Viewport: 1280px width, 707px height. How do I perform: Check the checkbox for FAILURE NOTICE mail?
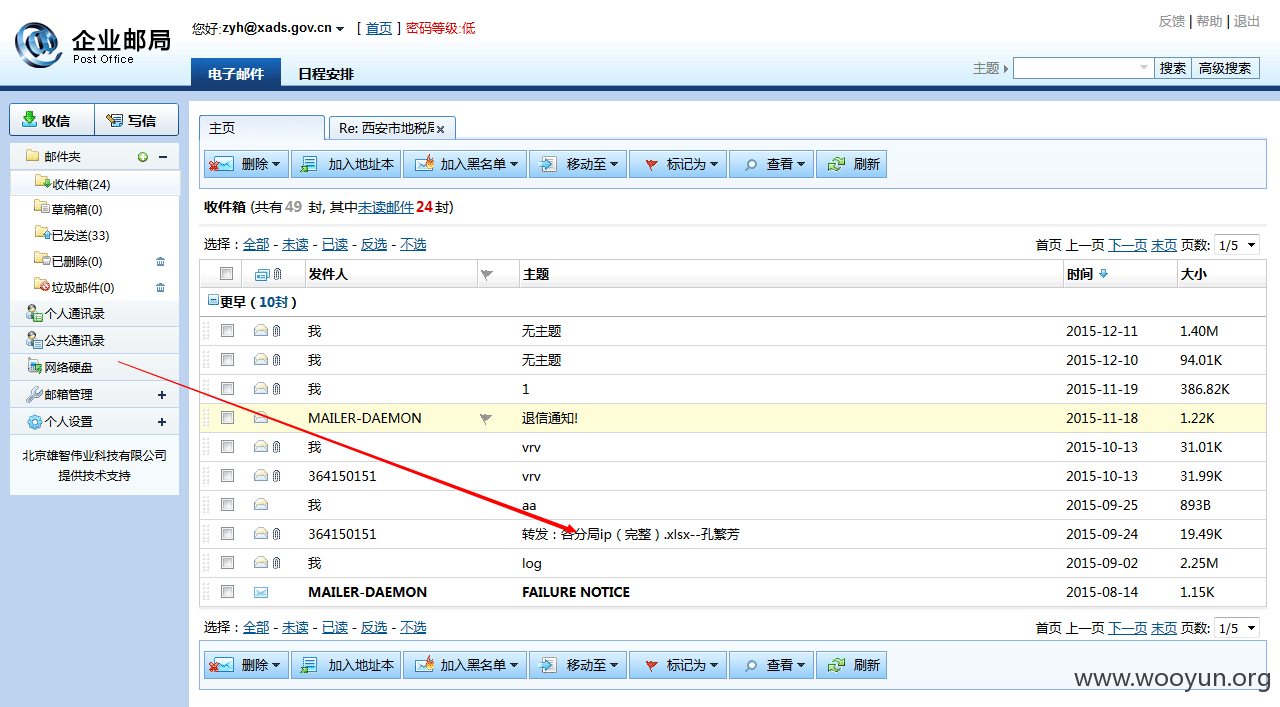(x=228, y=591)
